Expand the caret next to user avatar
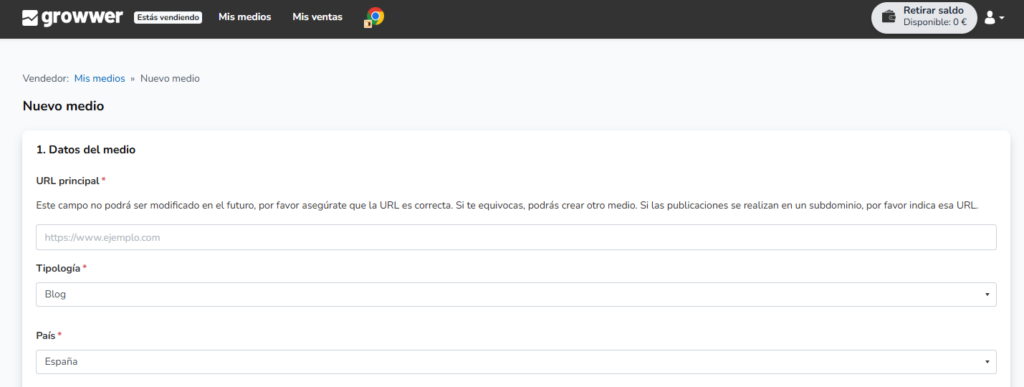1024x387 pixels. point(1002,18)
